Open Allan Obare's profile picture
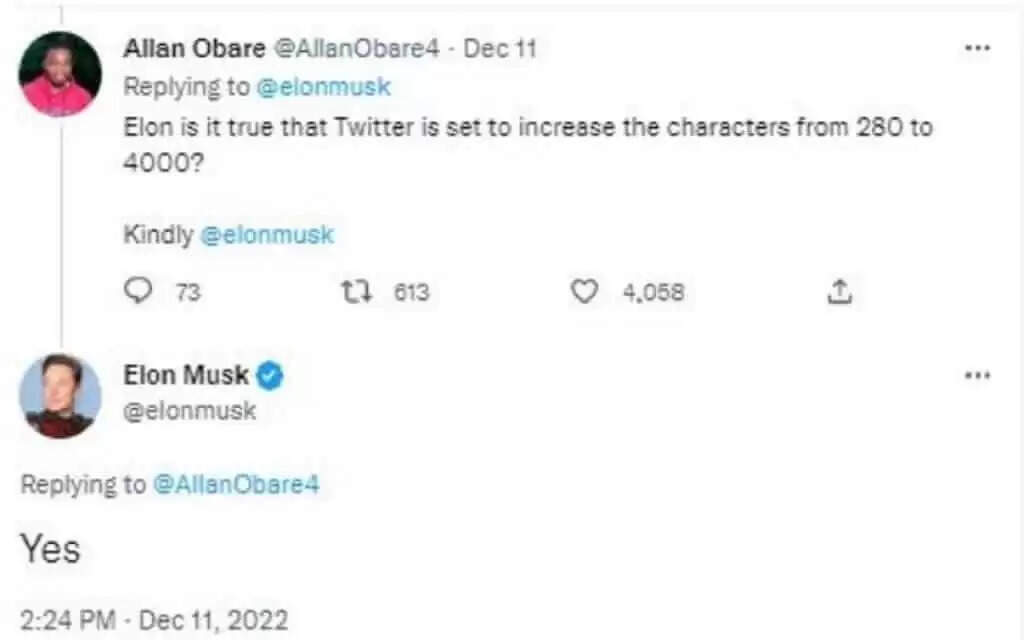This screenshot has width=1024, height=640. pos(60,75)
